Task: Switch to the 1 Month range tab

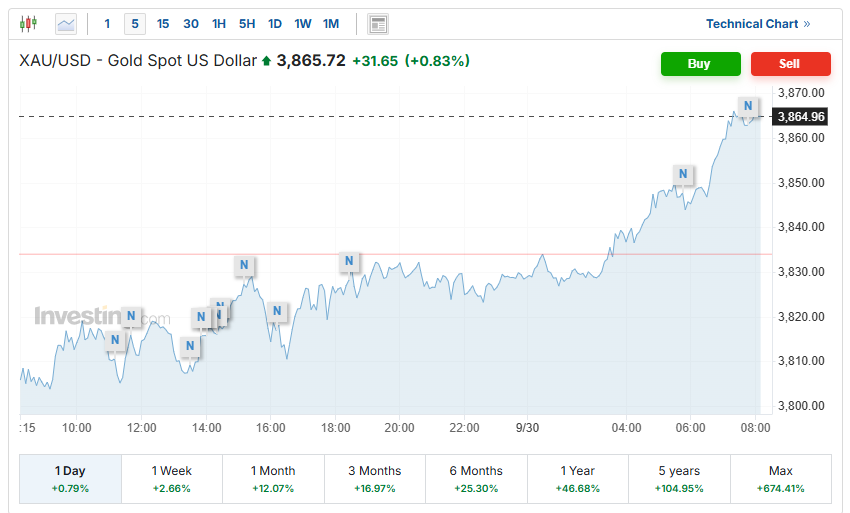Action: click(273, 479)
